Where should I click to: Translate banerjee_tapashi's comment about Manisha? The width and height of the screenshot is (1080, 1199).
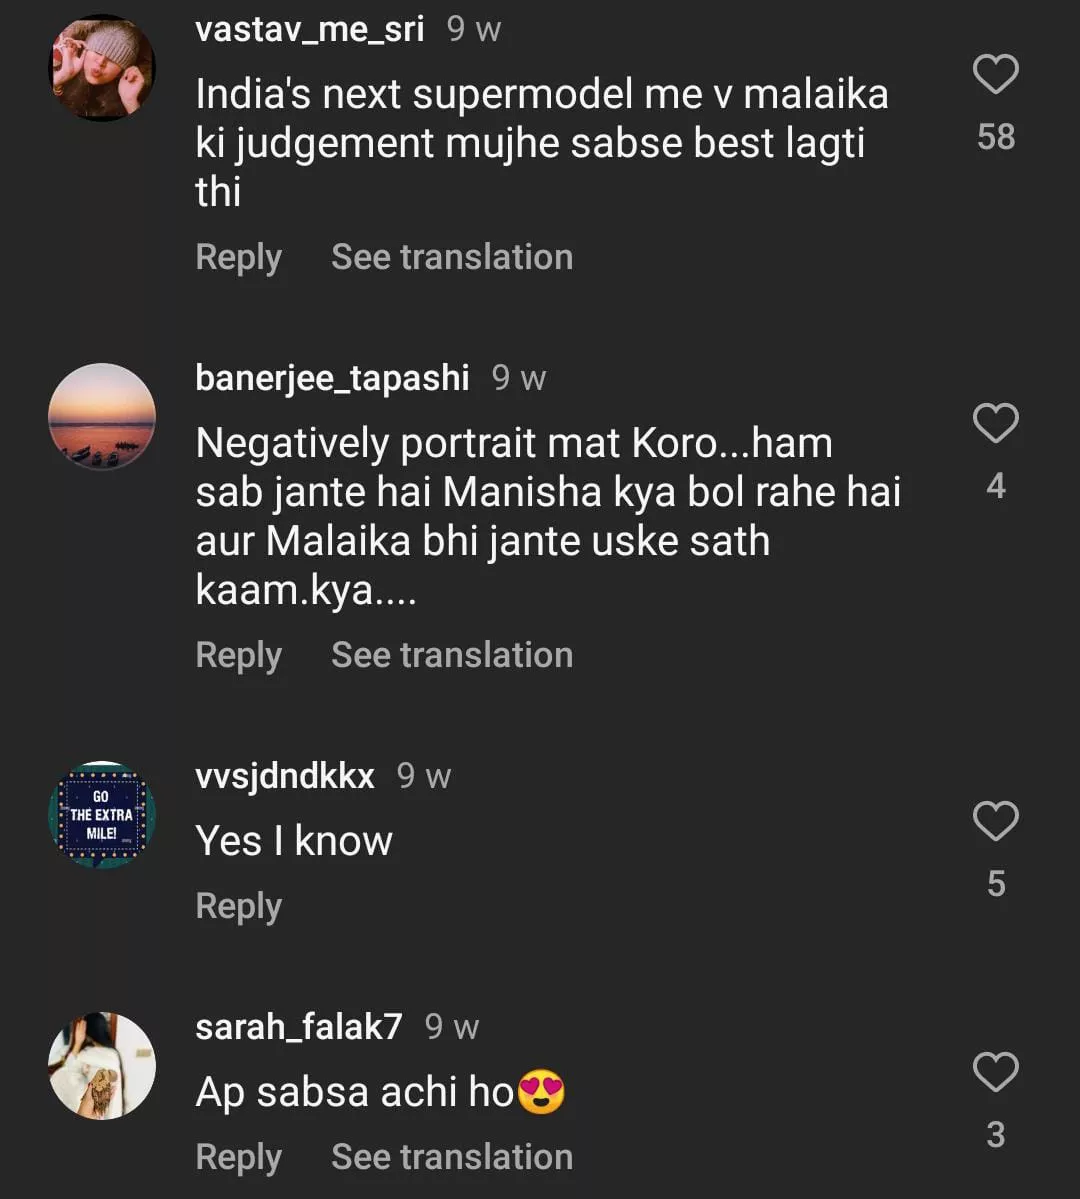(452, 656)
